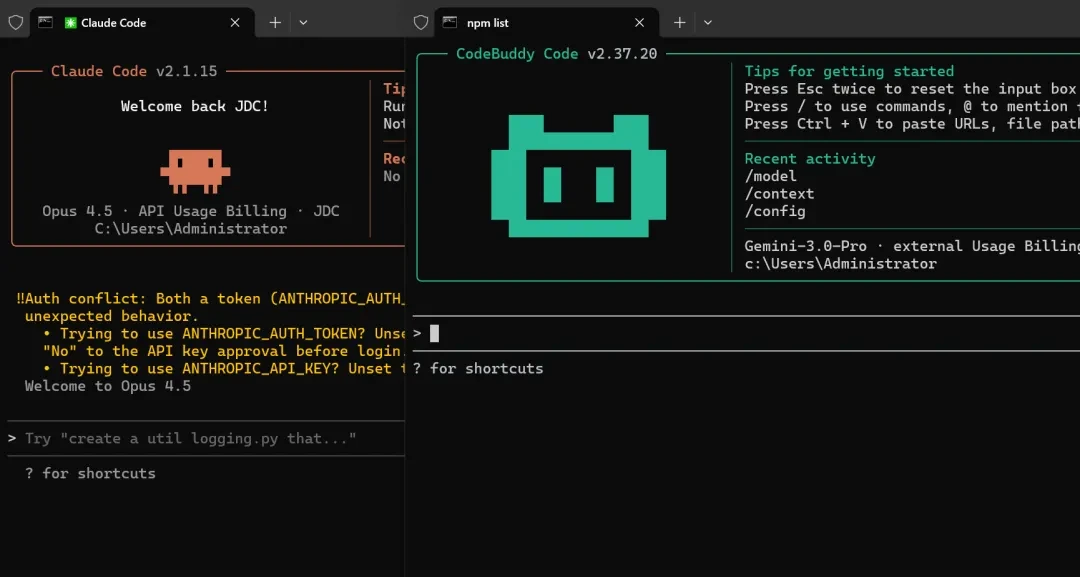Click C:\Users\Administrator path in Claude Code

point(191,229)
